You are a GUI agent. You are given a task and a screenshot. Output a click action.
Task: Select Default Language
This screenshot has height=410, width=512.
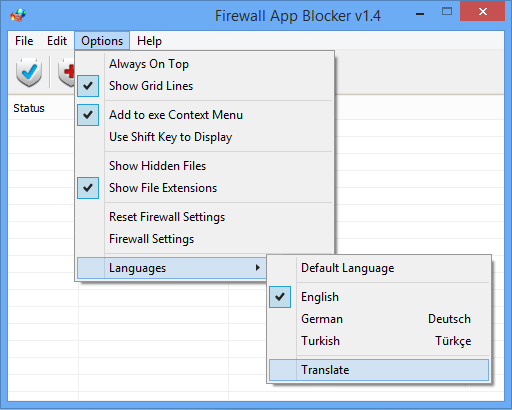(379, 268)
